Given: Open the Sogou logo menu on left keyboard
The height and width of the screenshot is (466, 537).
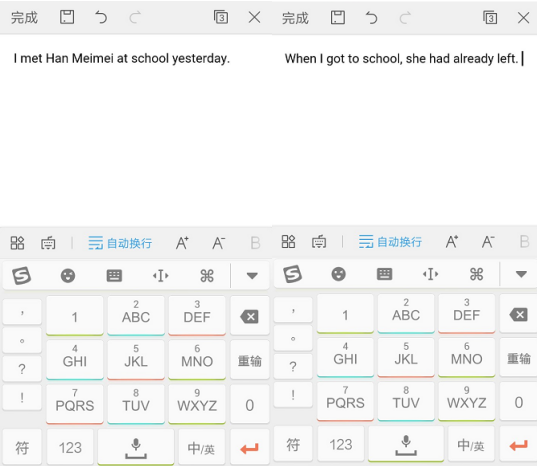Looking at the screenshot, I should tap(22, 276).
